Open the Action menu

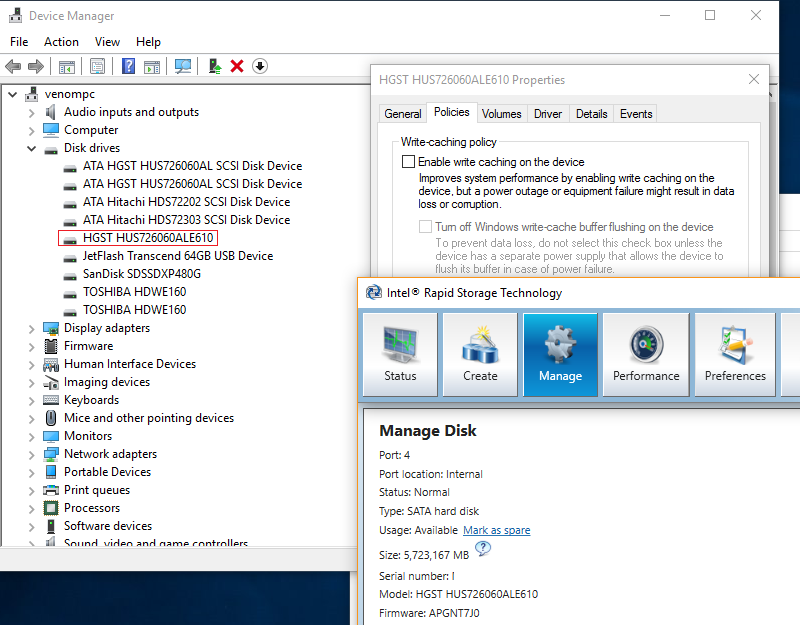point(61,42)
